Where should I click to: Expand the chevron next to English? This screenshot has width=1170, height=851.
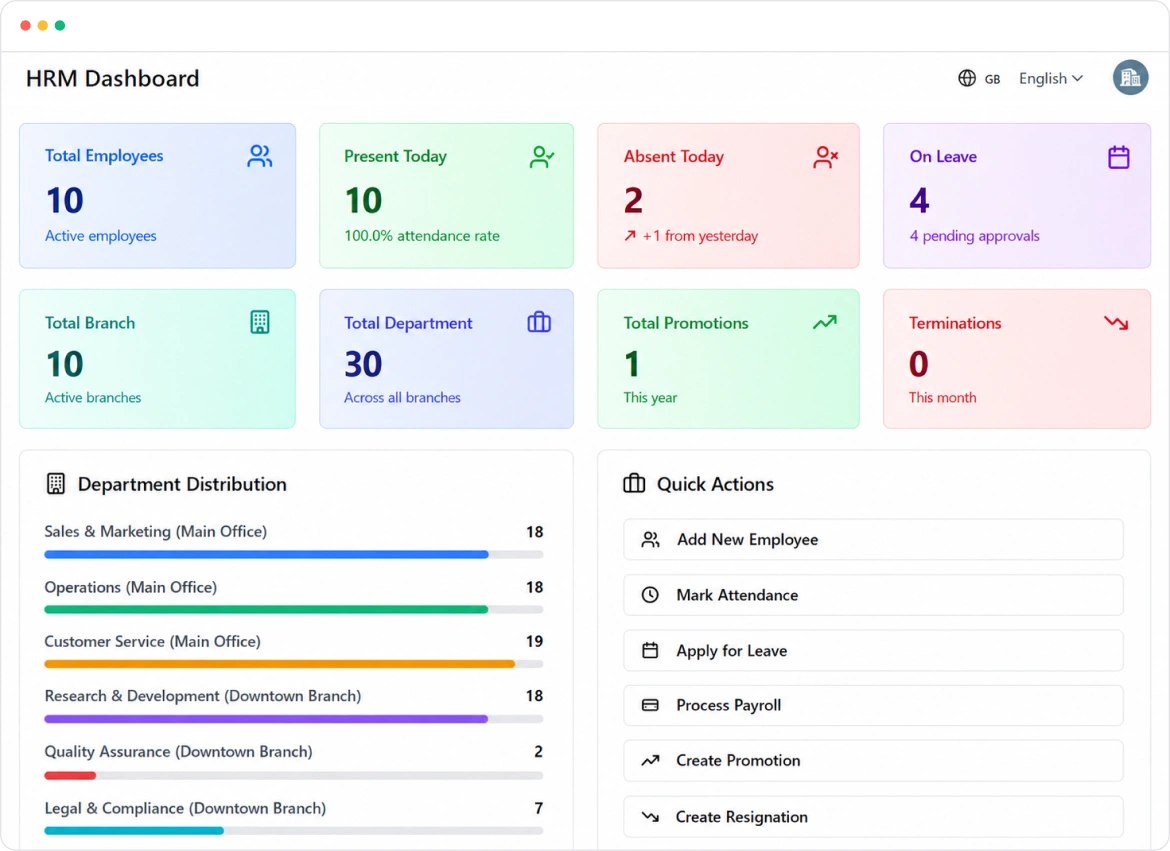tap(1077, 78)
